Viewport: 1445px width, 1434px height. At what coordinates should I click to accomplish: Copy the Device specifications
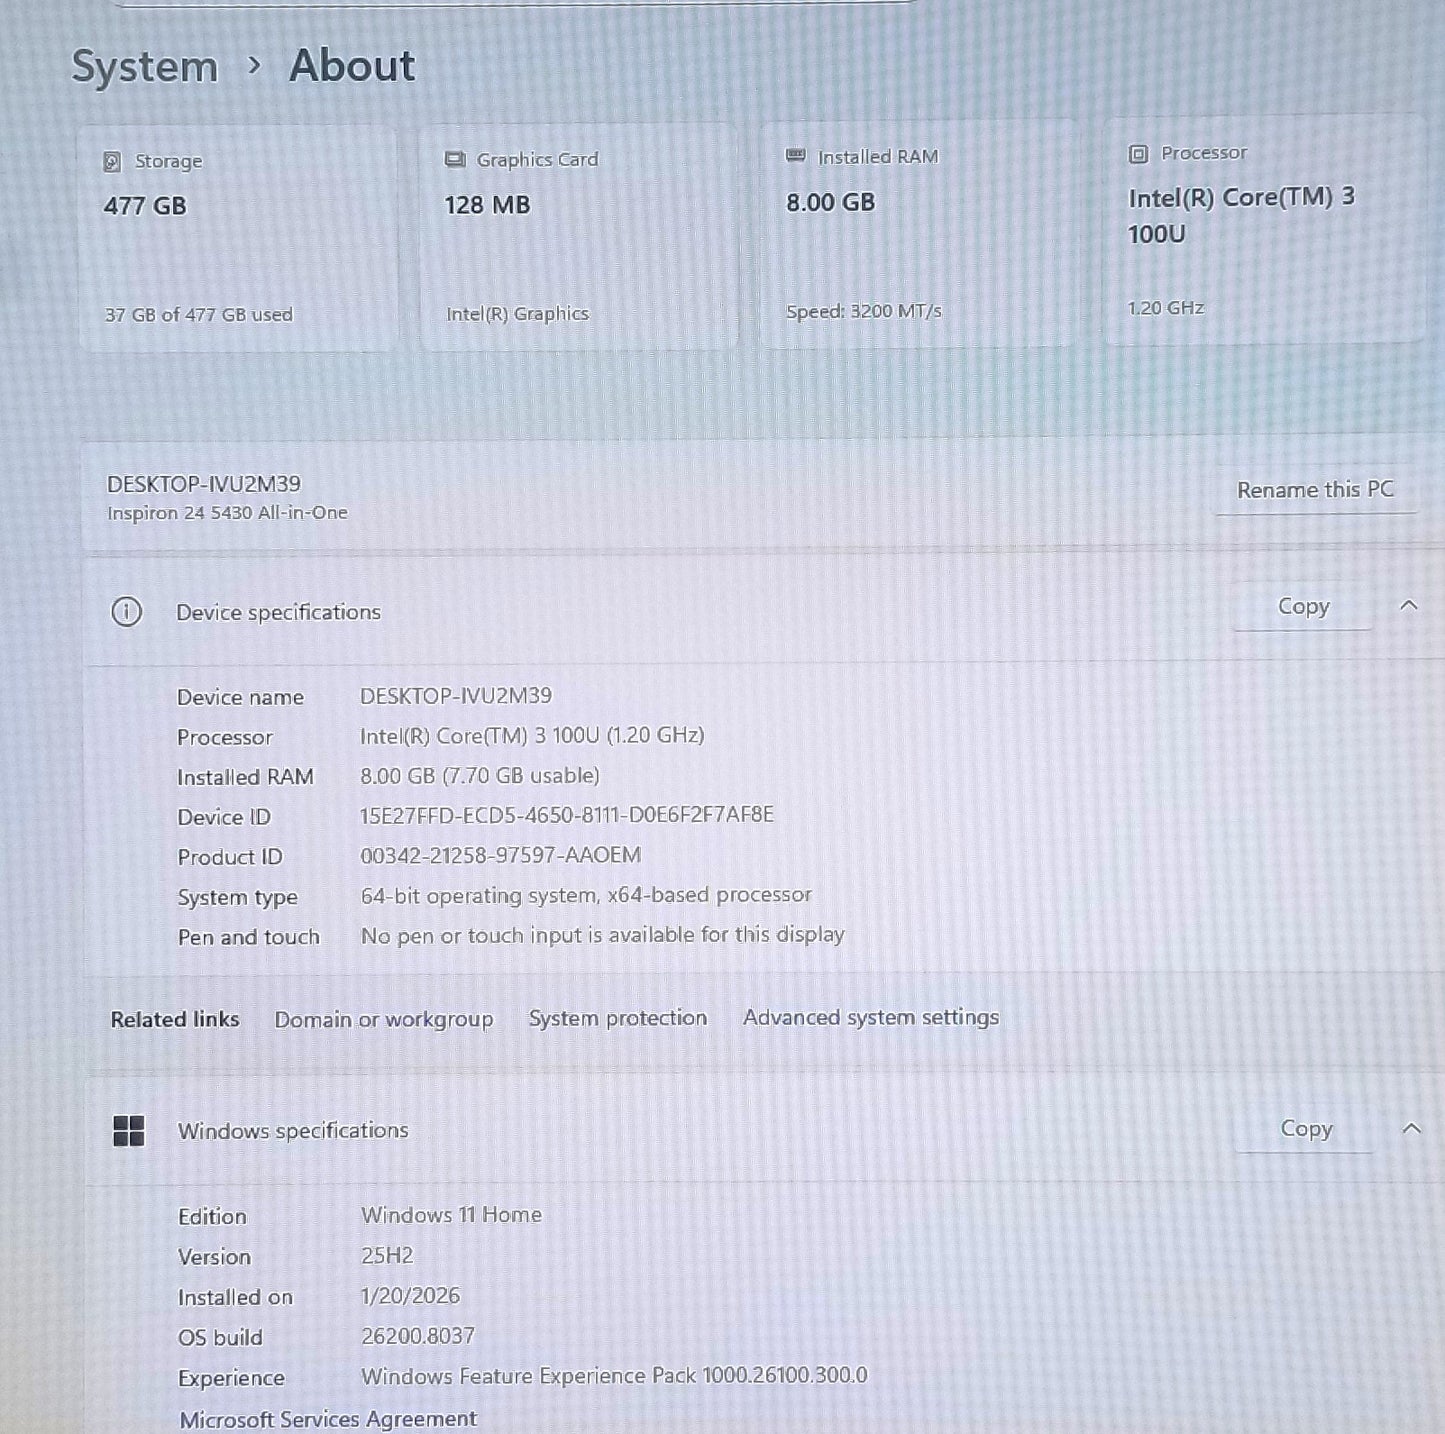pyautogui.click(x=1303, y=607)
